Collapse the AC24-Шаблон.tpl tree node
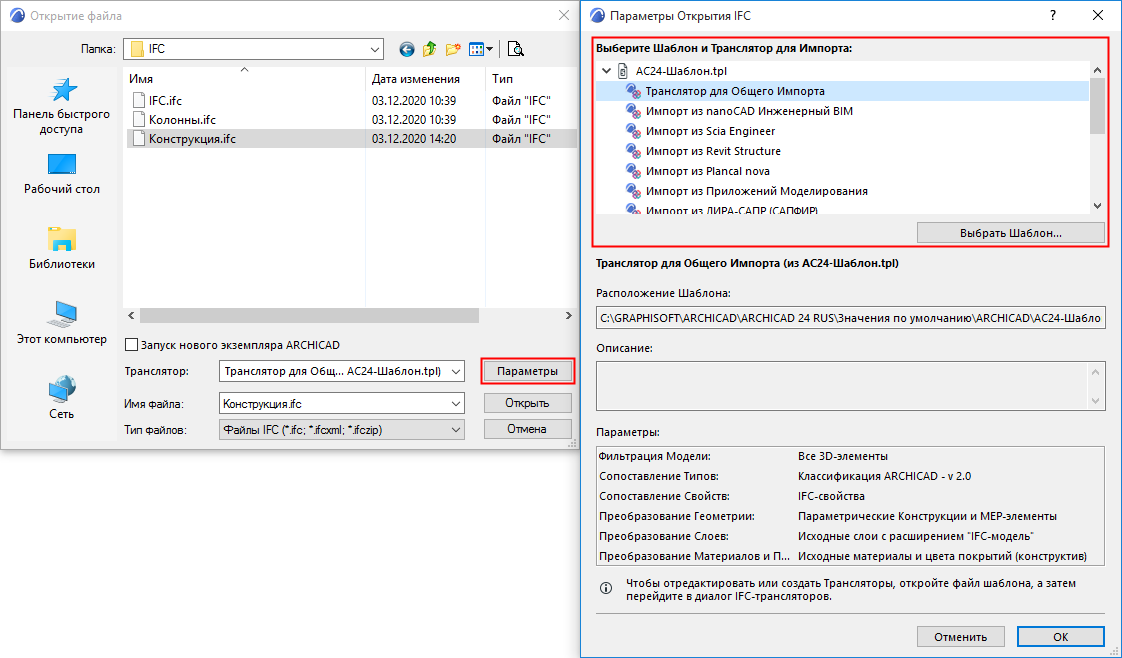The width and height of the screenshot is (1122, 658). (x=607, y=71)
